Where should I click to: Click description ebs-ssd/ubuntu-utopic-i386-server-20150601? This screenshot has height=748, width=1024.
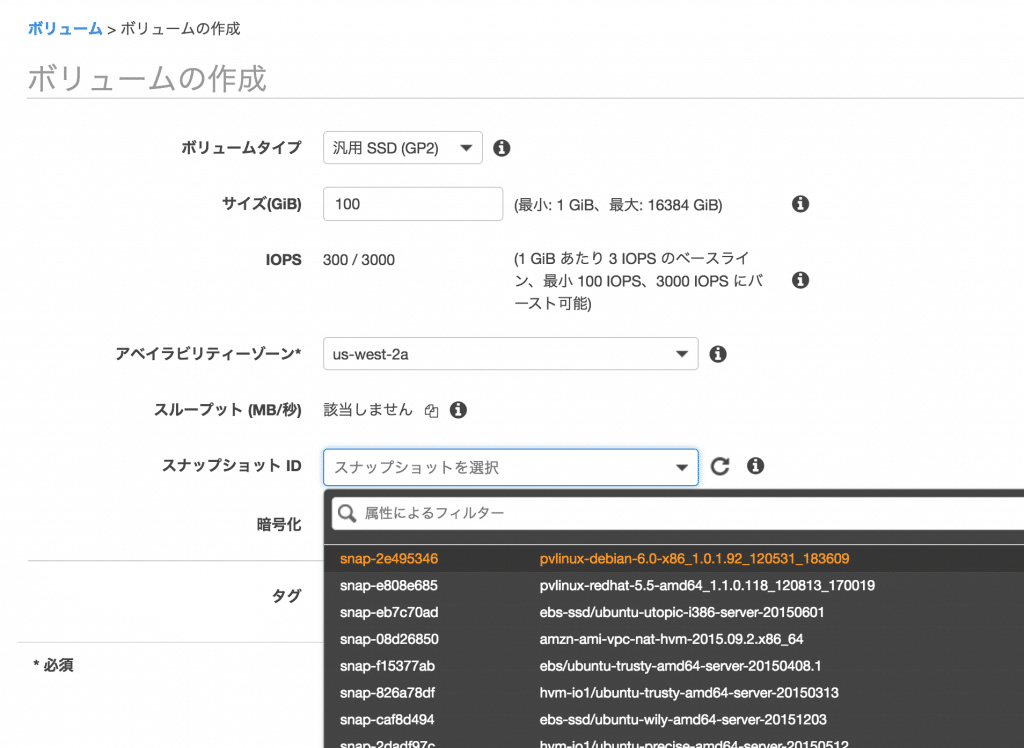[x=682, y=612]
